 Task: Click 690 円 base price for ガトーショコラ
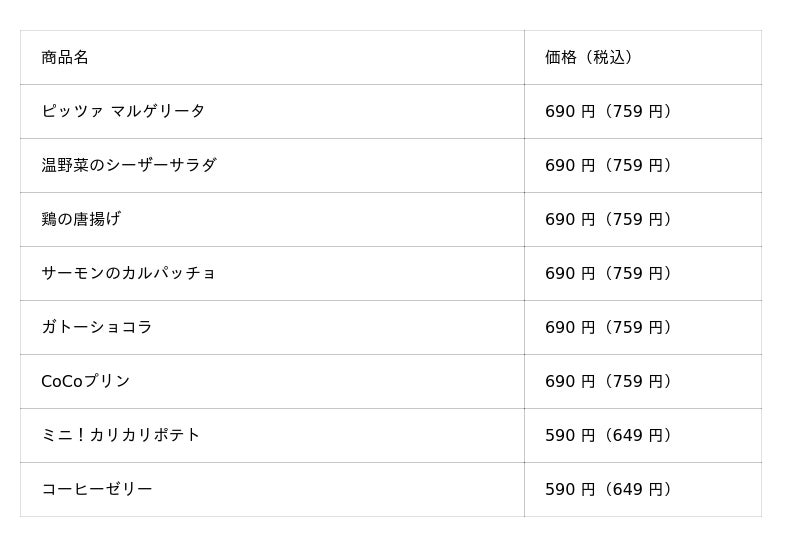(x=570, y=328)
